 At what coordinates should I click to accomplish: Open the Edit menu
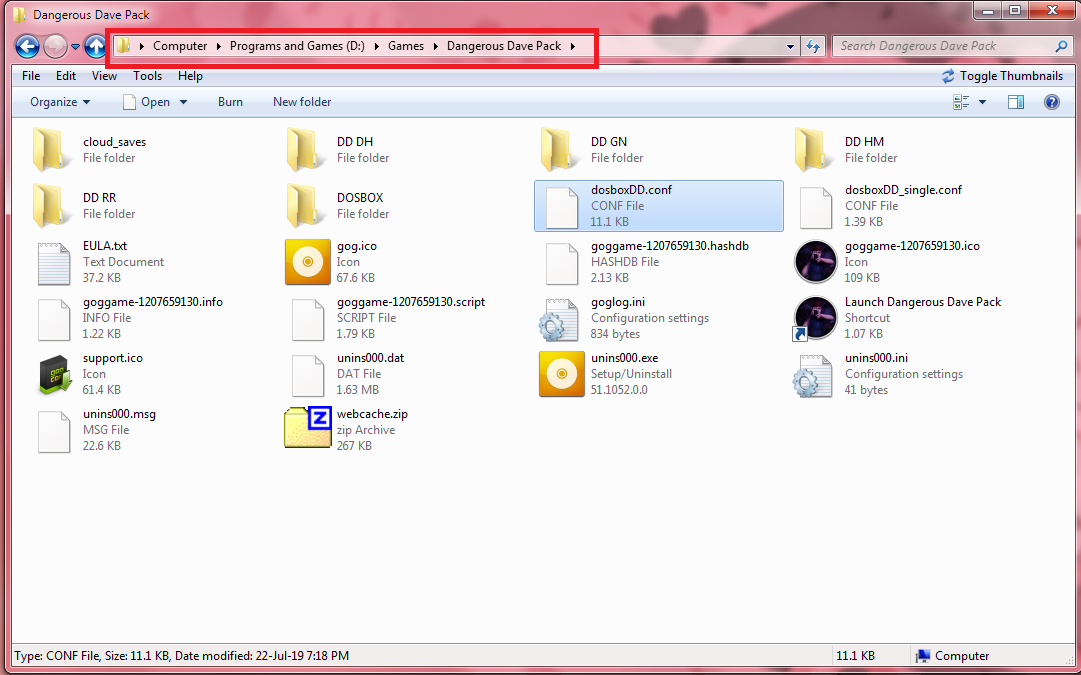(x=66, y=76)
